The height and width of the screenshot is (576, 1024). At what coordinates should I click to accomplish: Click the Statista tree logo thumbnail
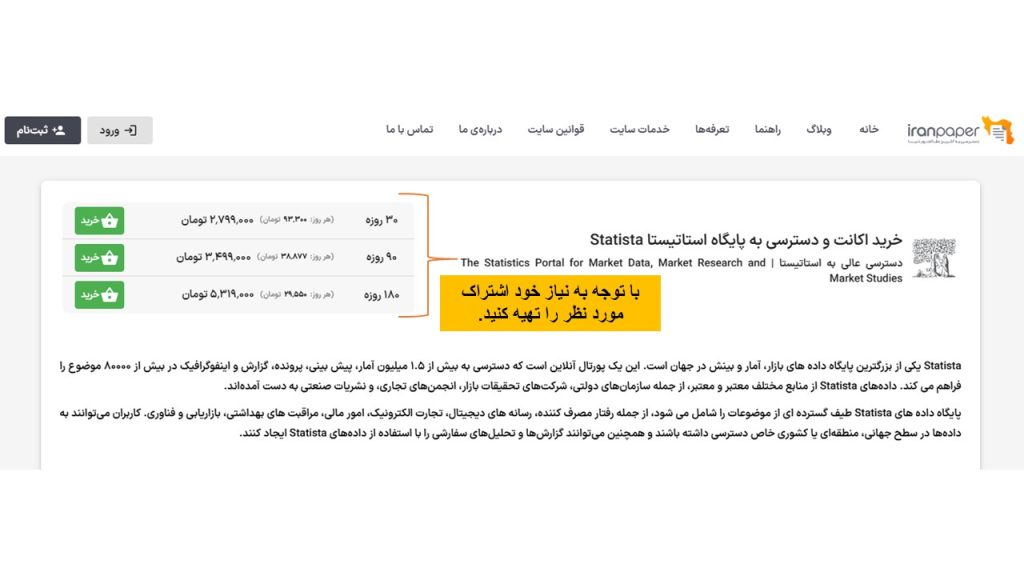[934, 258]
